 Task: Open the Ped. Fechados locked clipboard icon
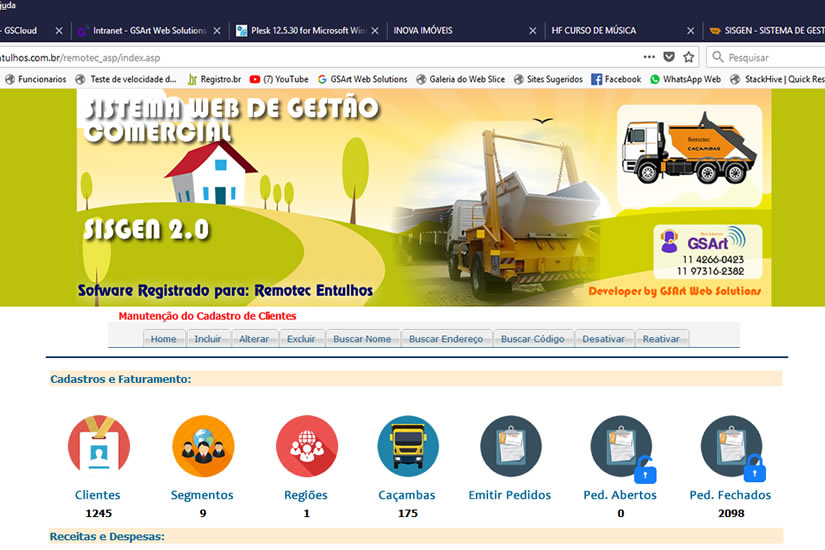(732, 447)
